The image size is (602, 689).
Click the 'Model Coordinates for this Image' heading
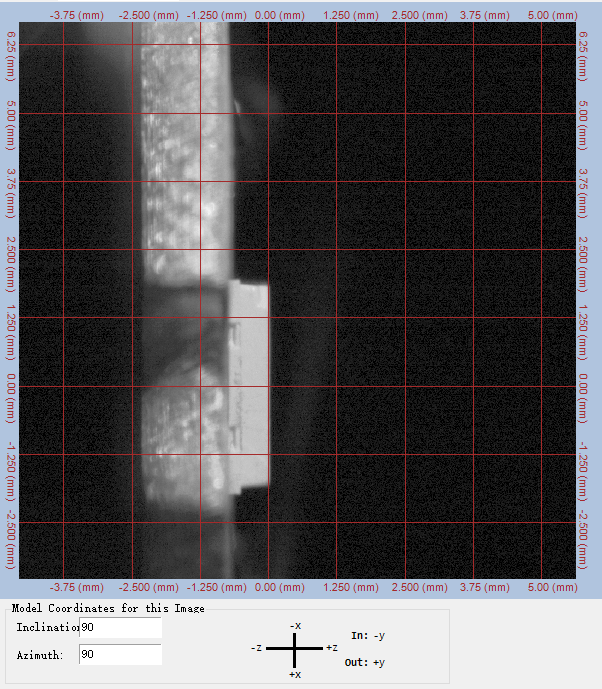pyautogui.click(x=108, y=608)
